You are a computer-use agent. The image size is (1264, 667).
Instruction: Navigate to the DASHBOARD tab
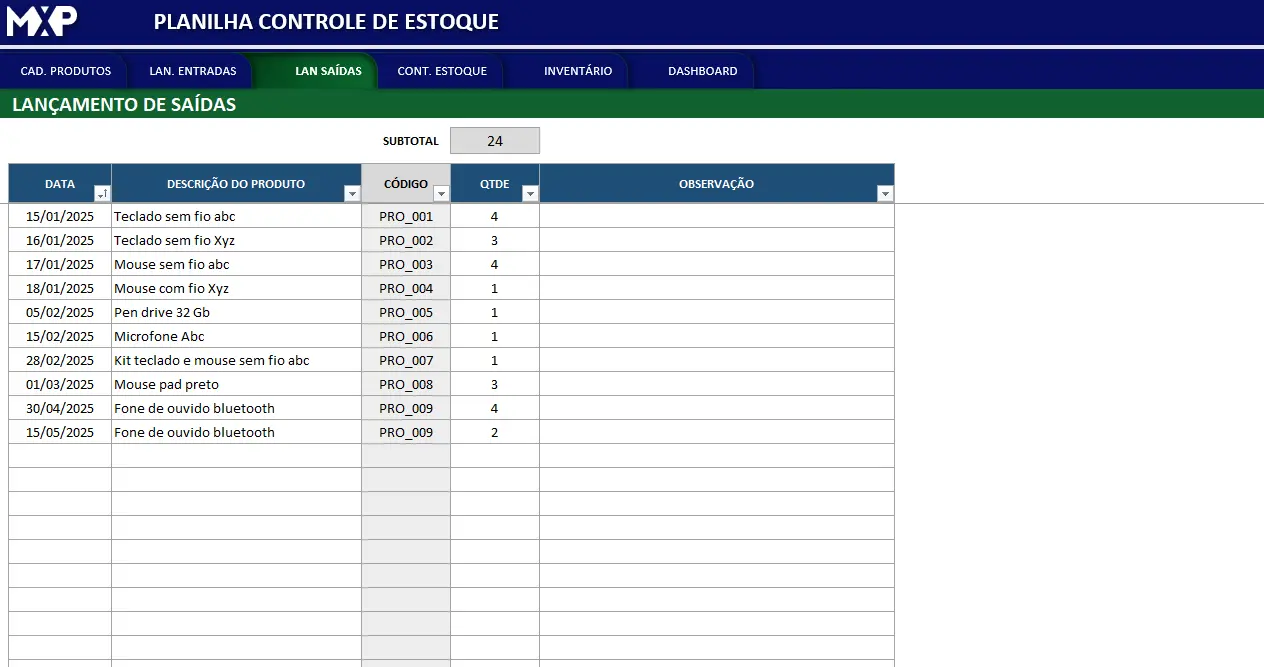703,71
